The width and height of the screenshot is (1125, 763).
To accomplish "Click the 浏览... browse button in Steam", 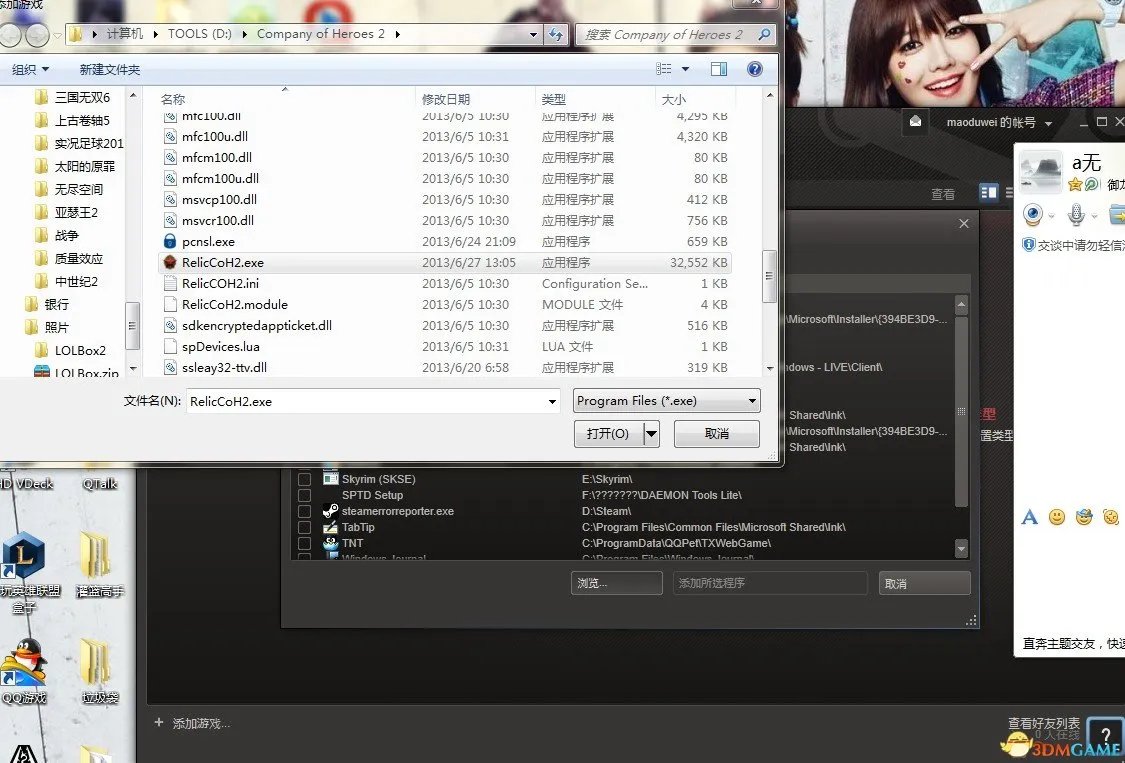I will [x=616, y=583].
